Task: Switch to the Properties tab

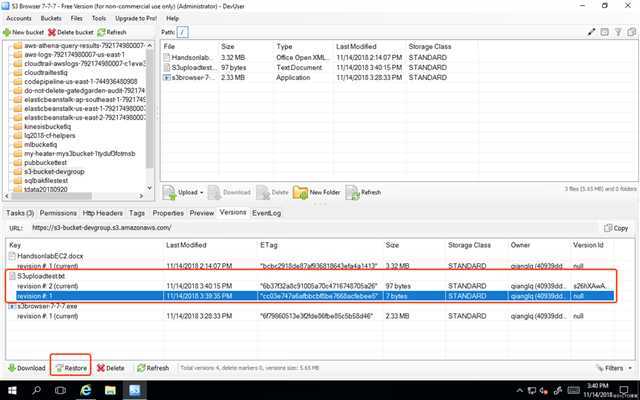Action: (x=168, y=213)
